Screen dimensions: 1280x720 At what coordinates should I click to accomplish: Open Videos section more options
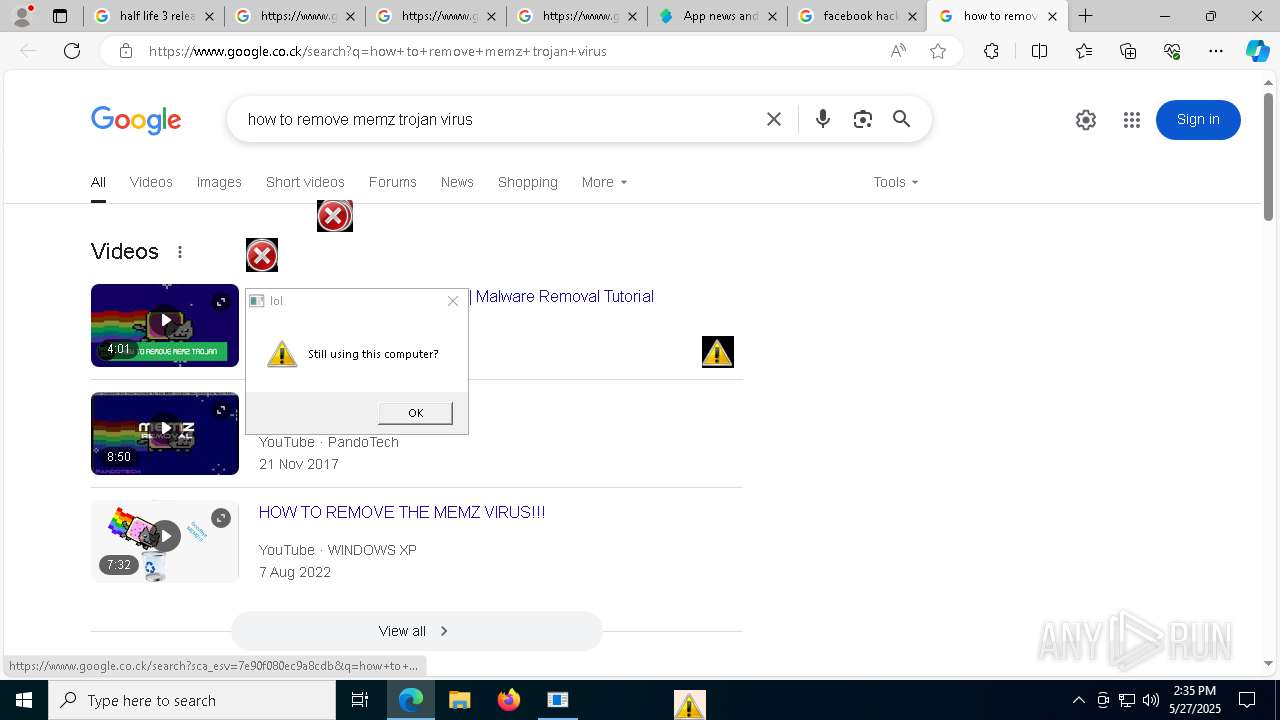point(180,252)
